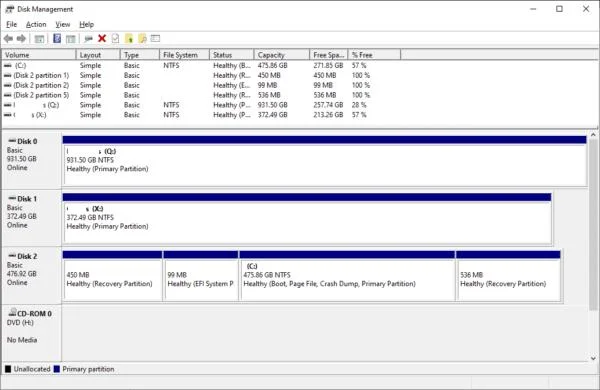Open the Help menu
The width and height of the screenshot is (600, 390).
pyautogui.click(x=86, y=24)
